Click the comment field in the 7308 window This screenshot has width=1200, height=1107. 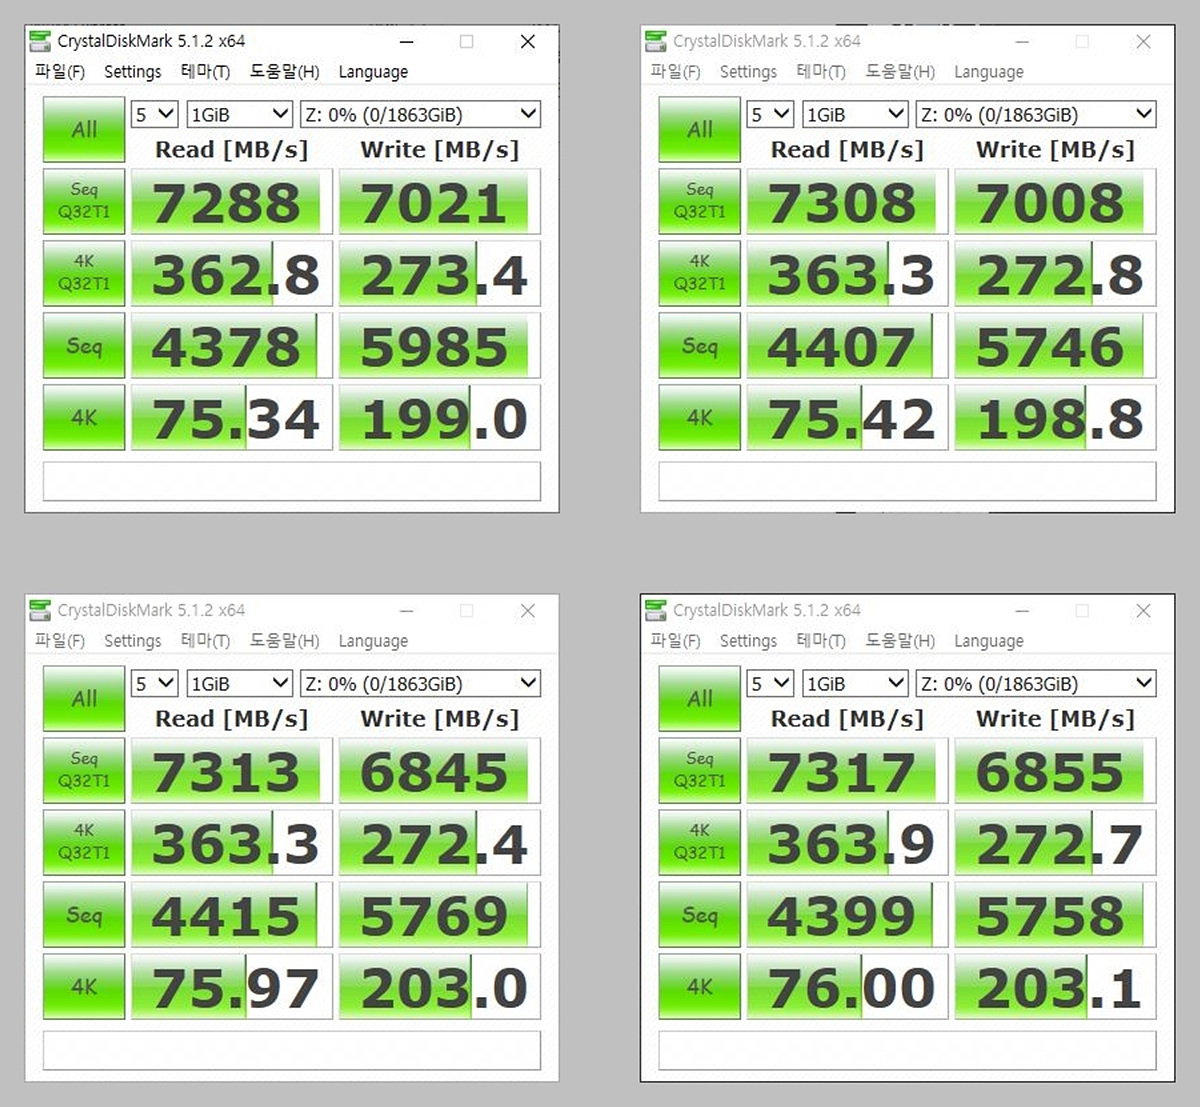(908, 481)
